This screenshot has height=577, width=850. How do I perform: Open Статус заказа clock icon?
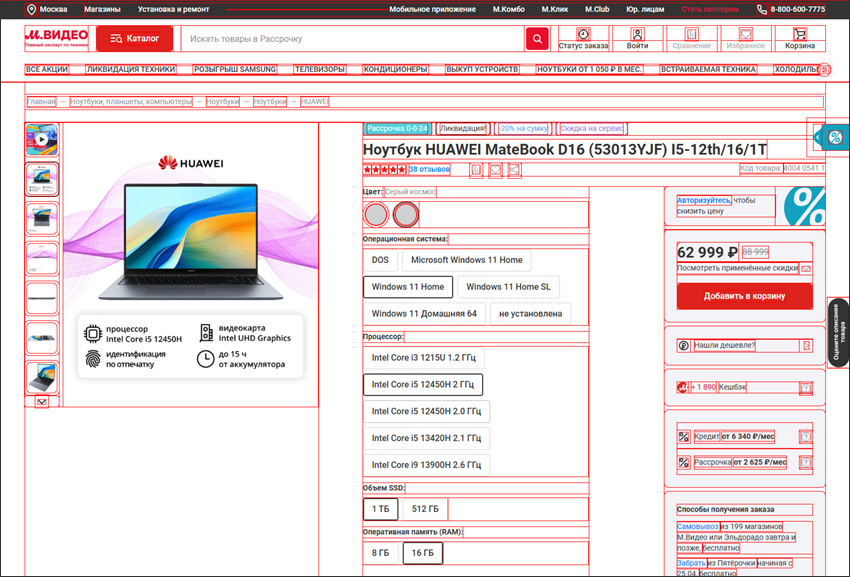[x=583, y=34]
